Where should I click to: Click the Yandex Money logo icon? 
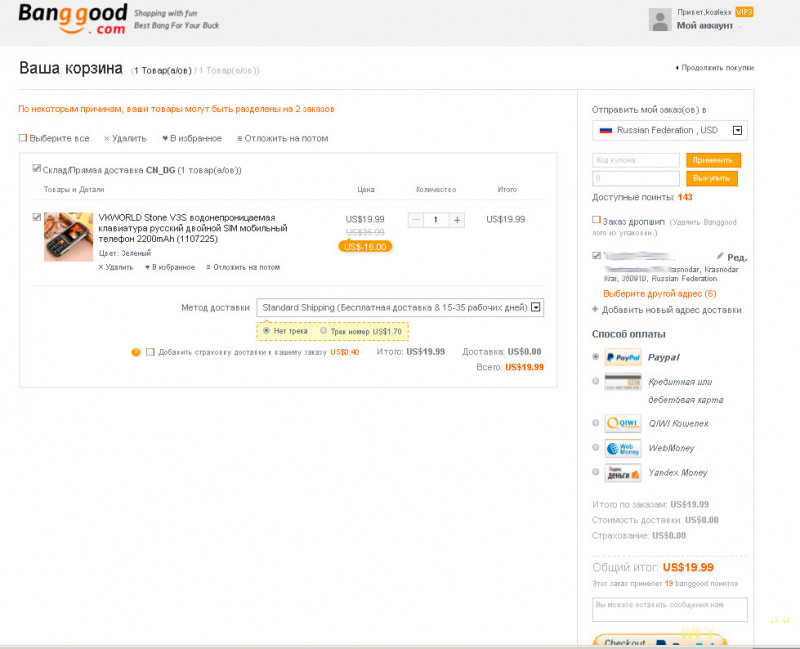(x=623, y=473)
